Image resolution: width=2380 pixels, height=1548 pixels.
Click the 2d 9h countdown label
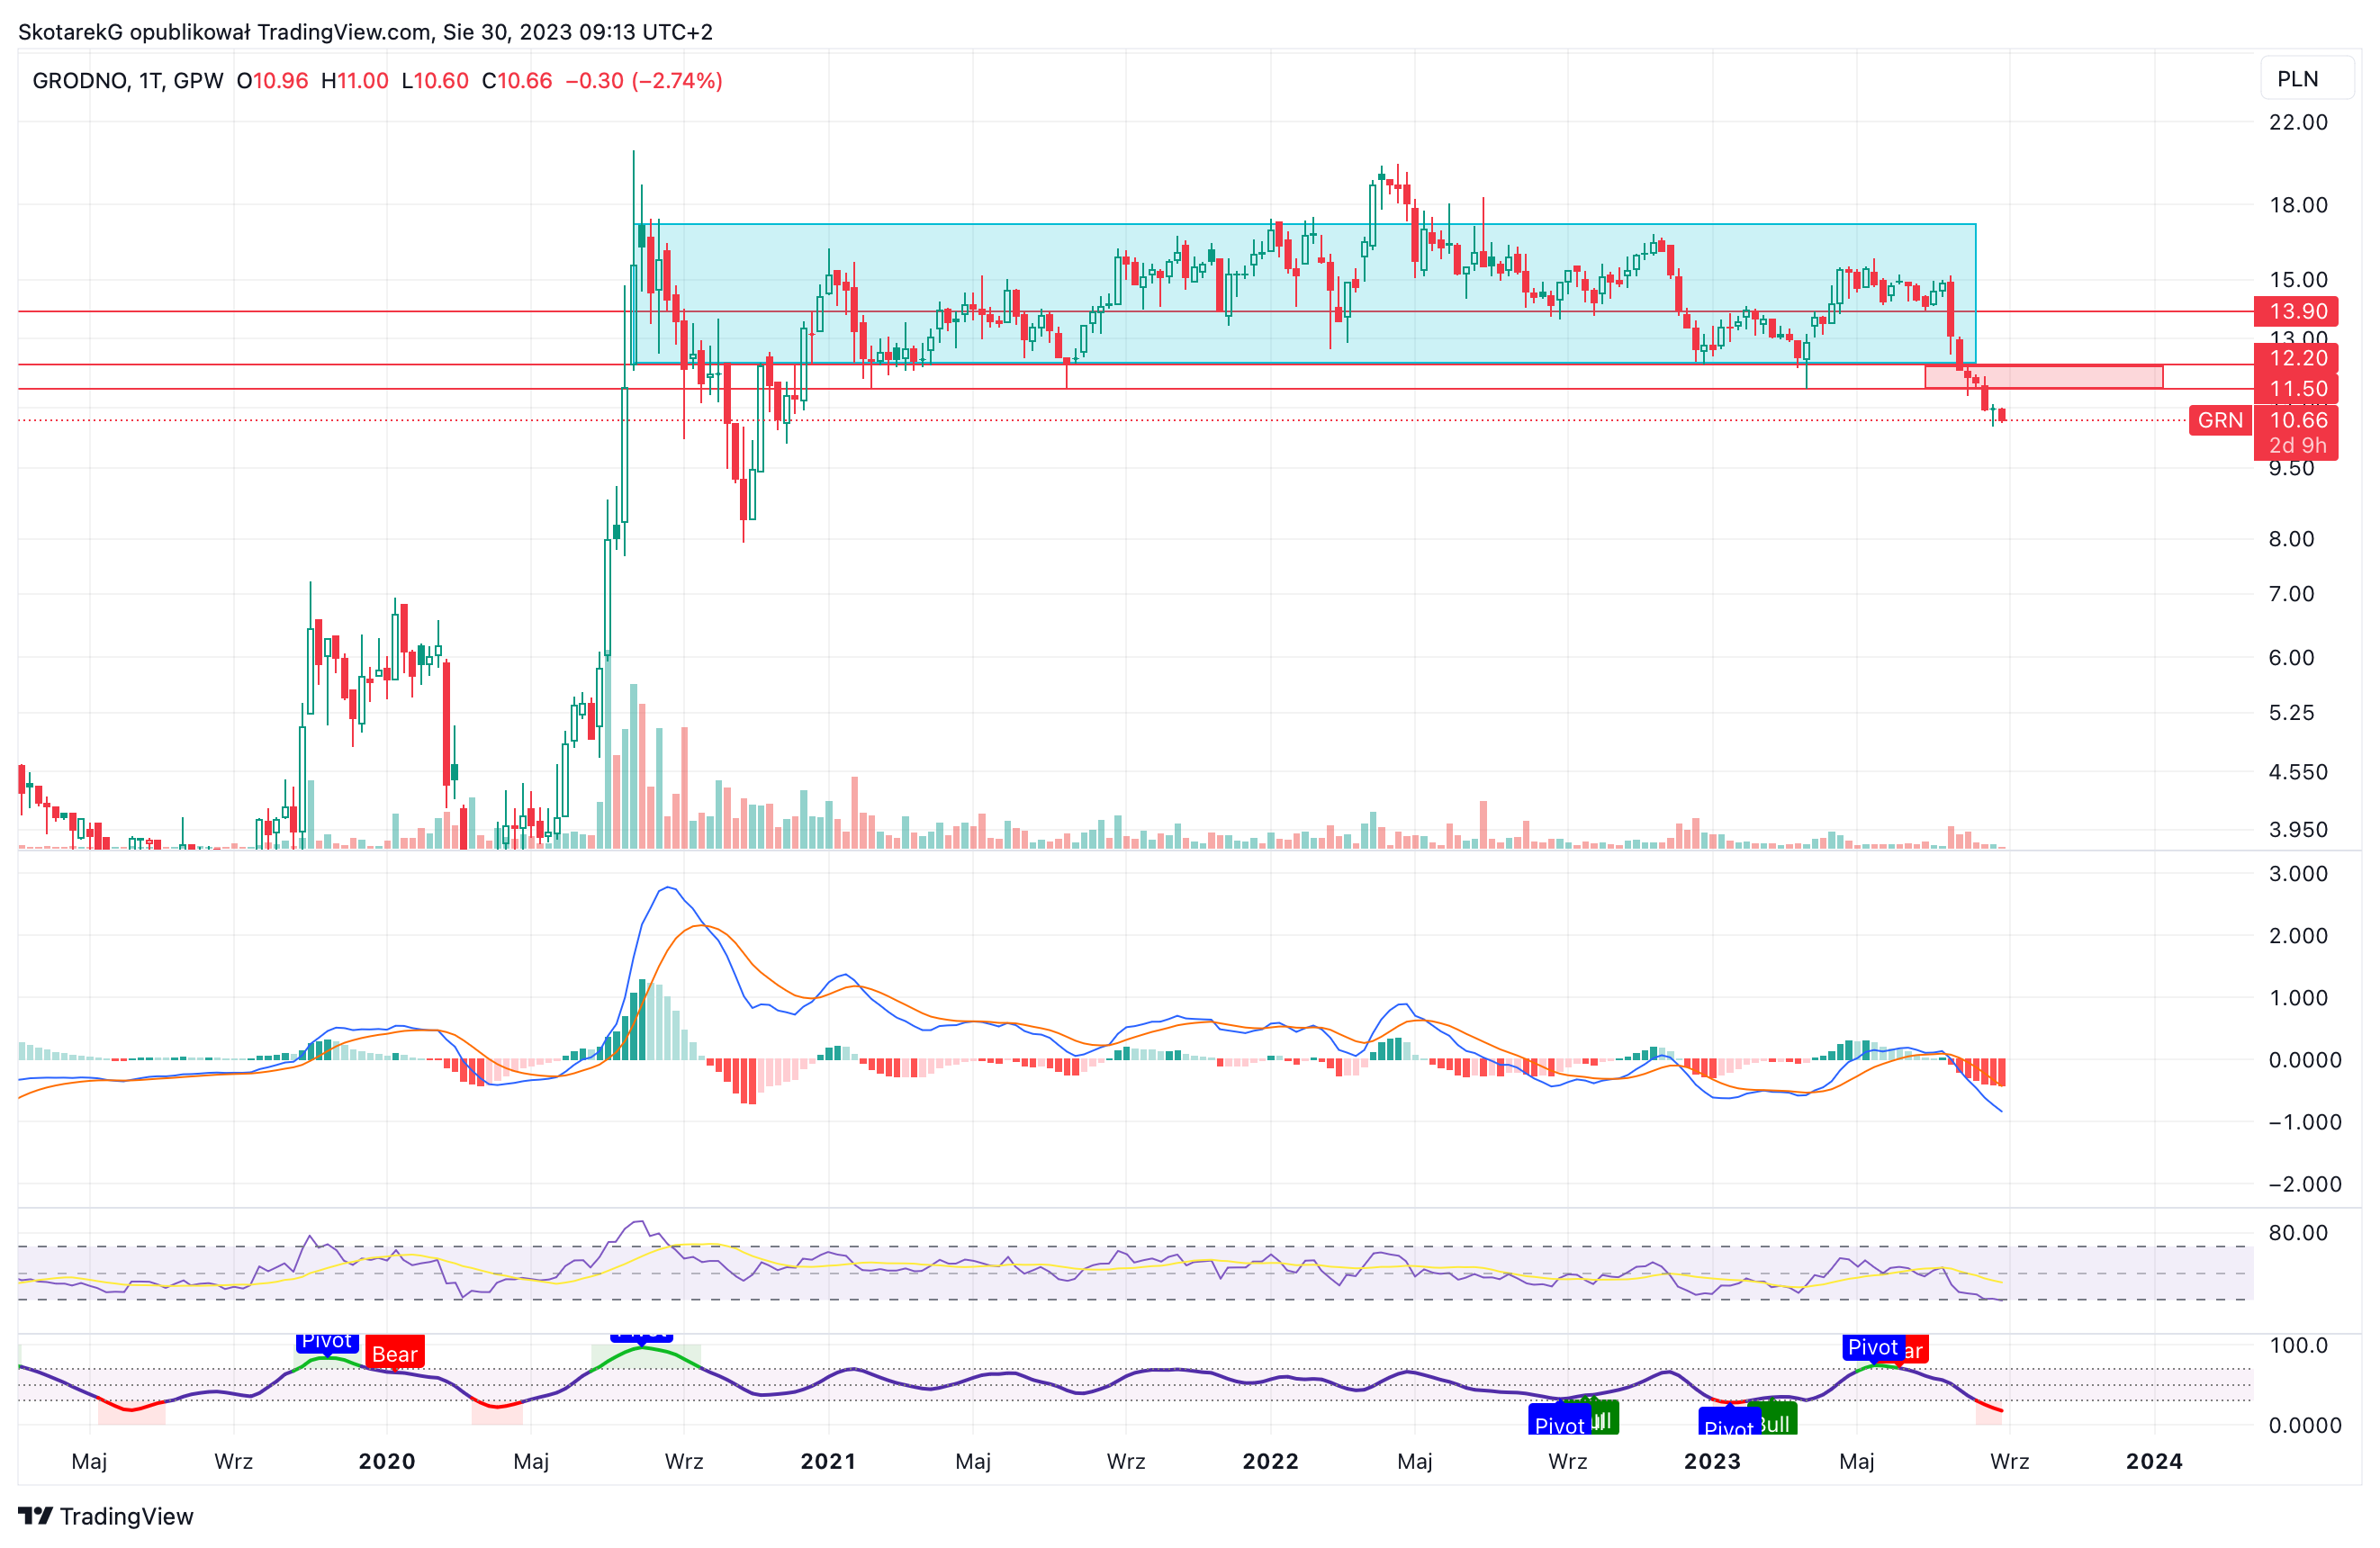pos(2296,446)
